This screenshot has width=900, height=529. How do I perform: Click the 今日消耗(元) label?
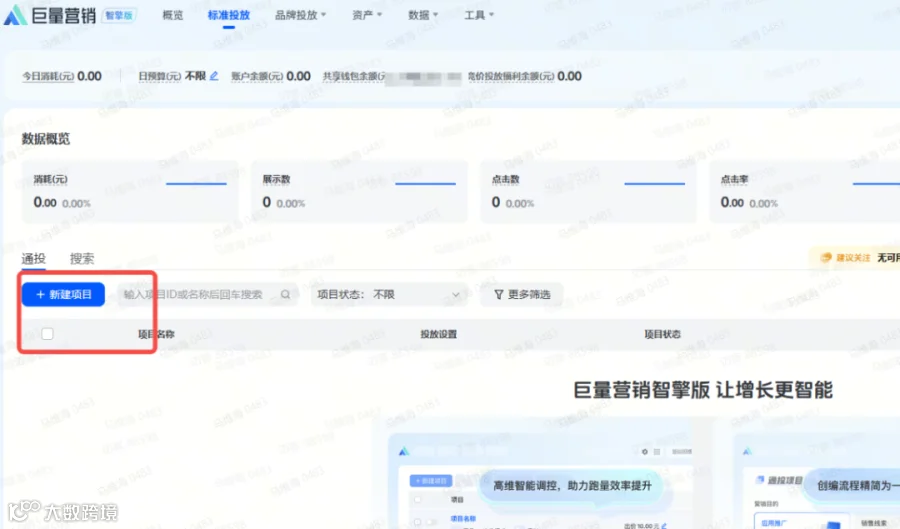(48, 76)
